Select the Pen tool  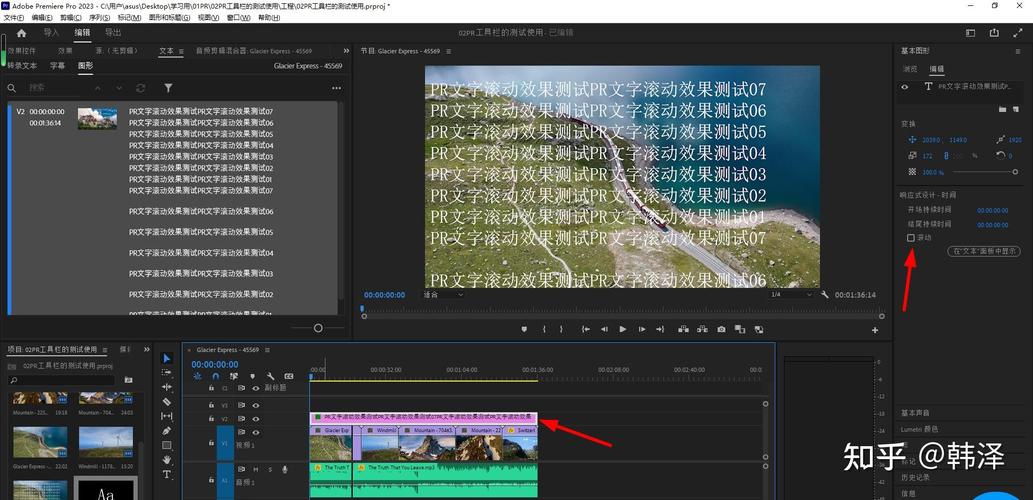167,431
